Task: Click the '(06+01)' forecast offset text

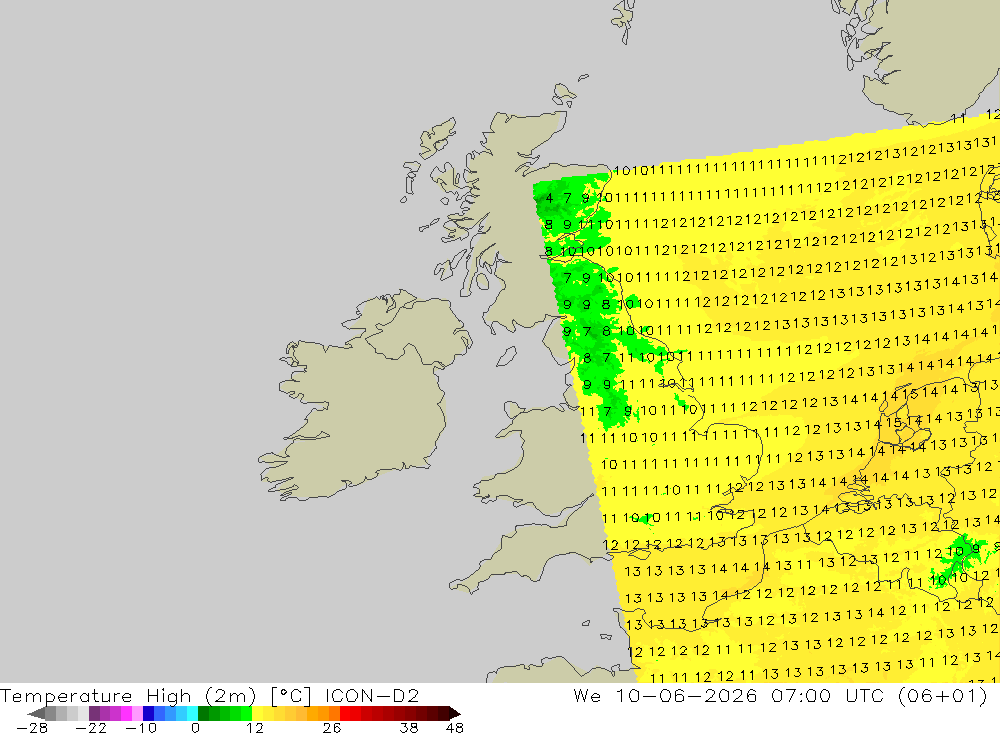Action: coord(943,695)
